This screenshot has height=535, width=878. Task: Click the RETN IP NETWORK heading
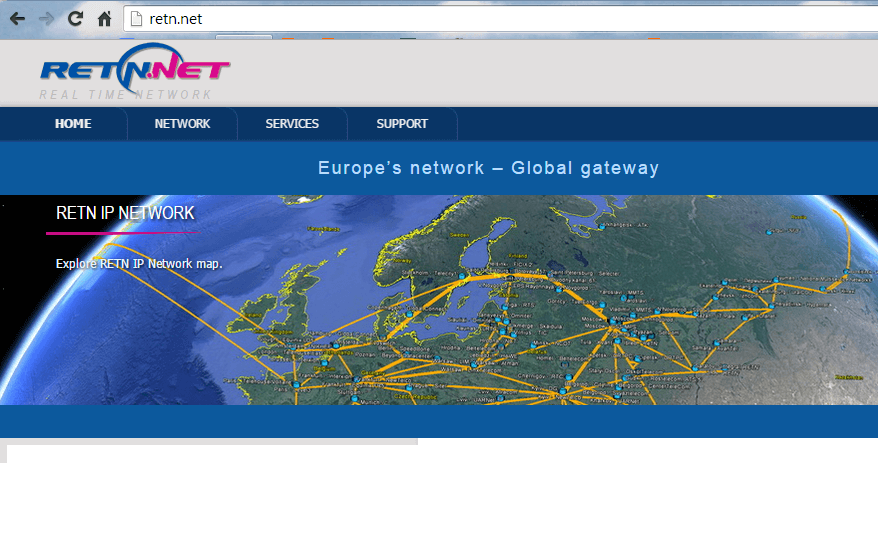pos(125,213)
